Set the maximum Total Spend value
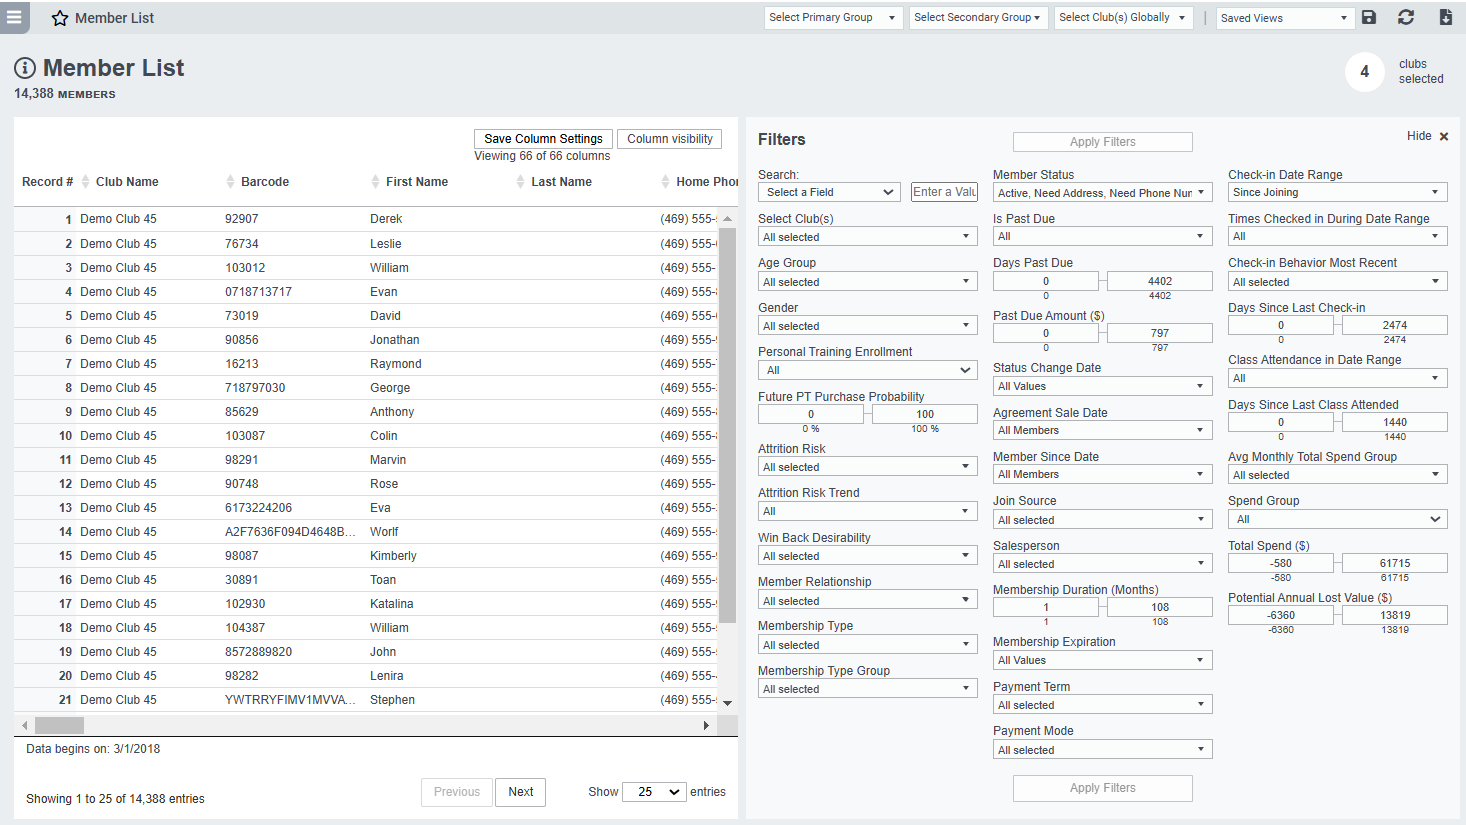1466x825 pixels. (1394, 562)
